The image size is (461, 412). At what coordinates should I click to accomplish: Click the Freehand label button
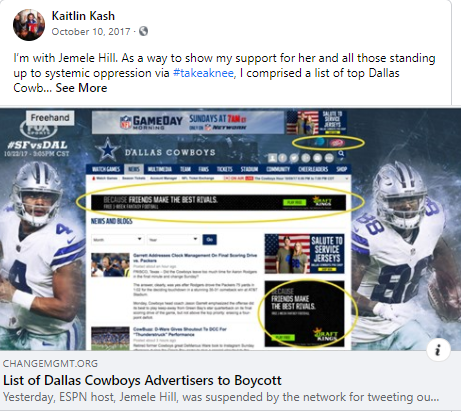[x=50, y=118]
